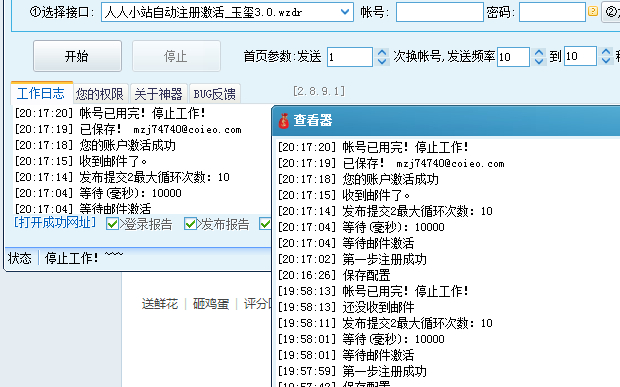The height and width of the screenshot is (387, 620).
Task: Open the 您的权限 tab
Action: 100,94
